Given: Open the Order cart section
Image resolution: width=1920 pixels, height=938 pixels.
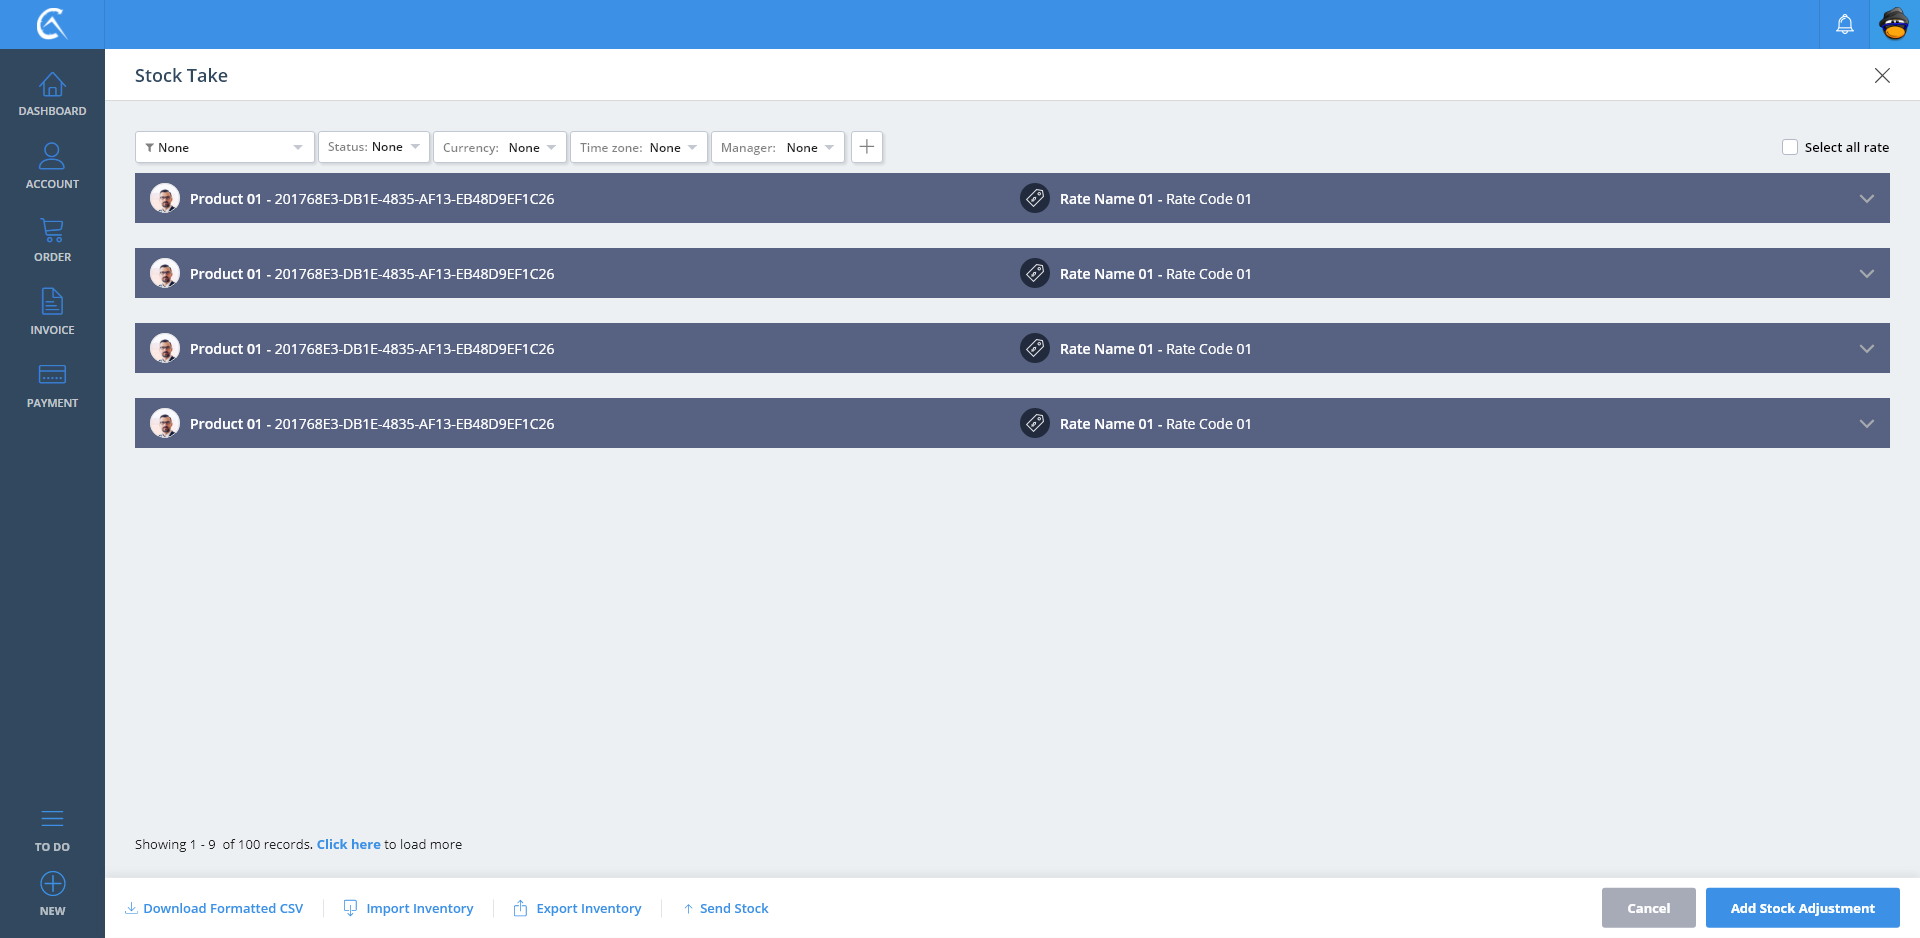Looking at the screenshot, I should (x=52, y=240).
